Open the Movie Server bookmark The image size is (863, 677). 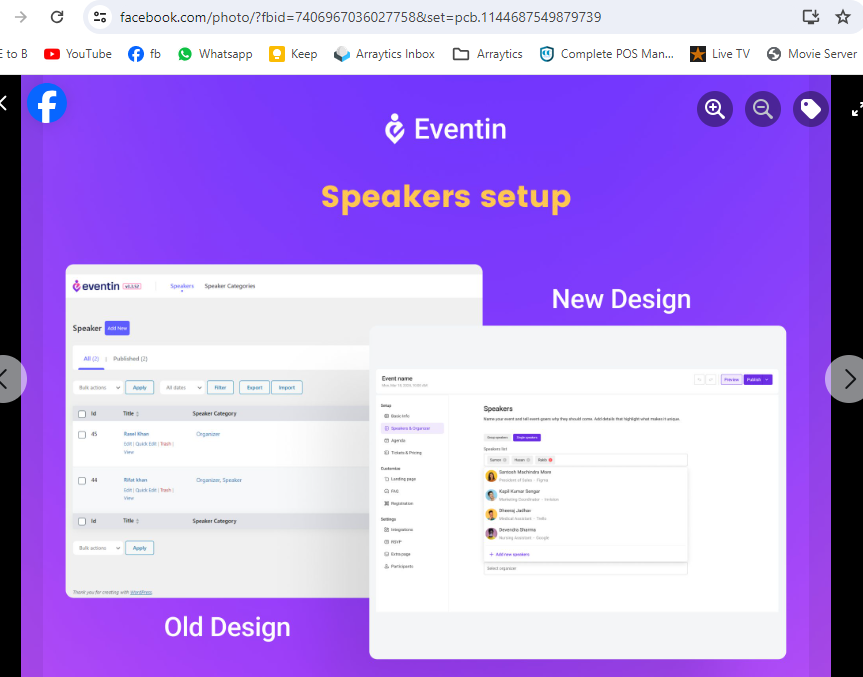point(811,54)
